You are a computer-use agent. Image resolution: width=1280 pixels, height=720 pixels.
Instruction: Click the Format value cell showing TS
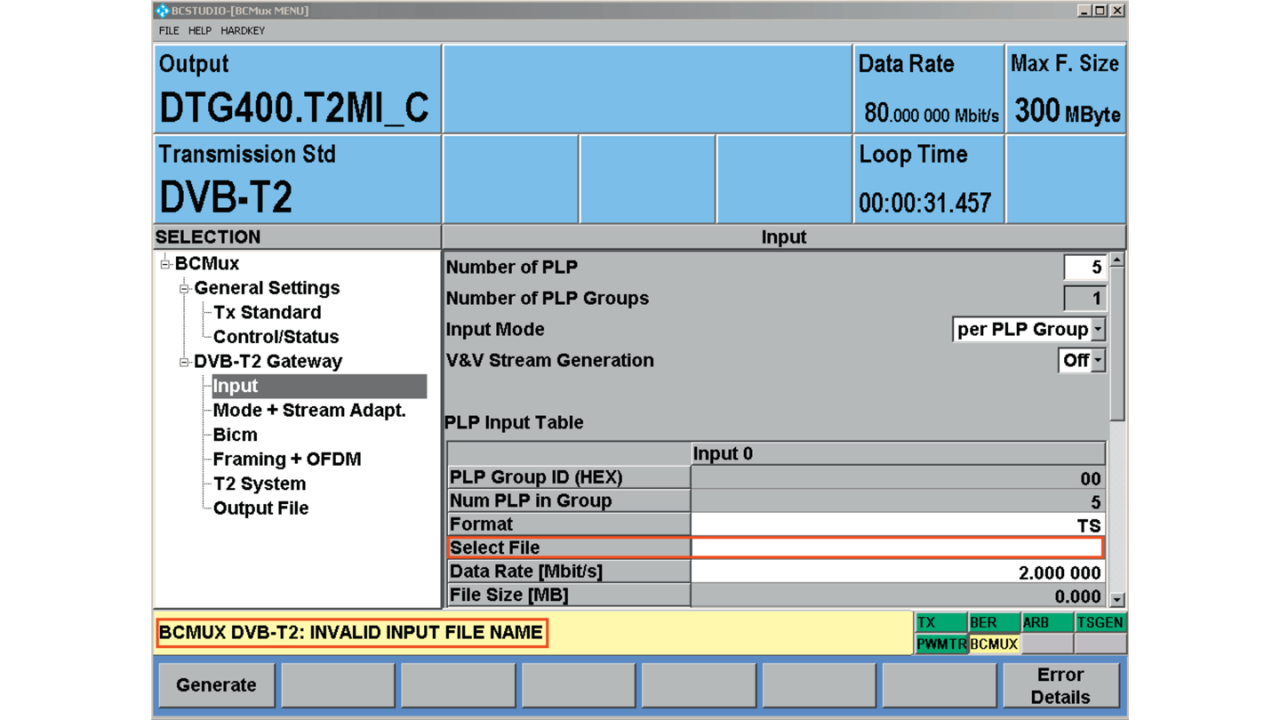898,525
